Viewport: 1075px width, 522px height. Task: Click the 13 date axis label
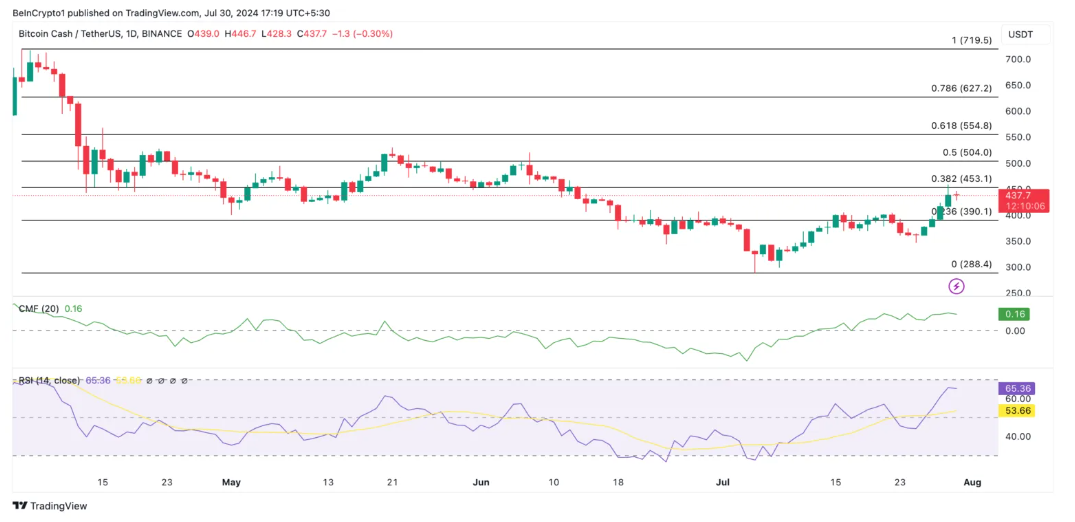pyautogui.click(x=329, y=482)
